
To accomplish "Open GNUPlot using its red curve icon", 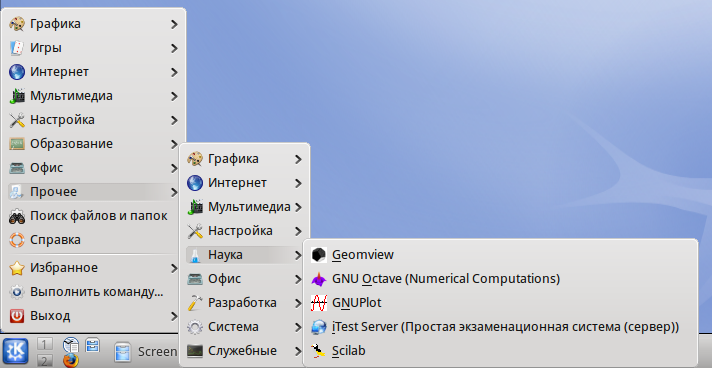I will (x=319, y=303).
